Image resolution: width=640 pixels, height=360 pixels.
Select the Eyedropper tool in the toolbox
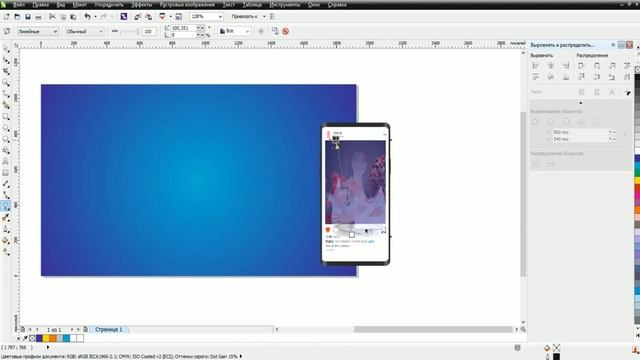(x=6, y=218)
